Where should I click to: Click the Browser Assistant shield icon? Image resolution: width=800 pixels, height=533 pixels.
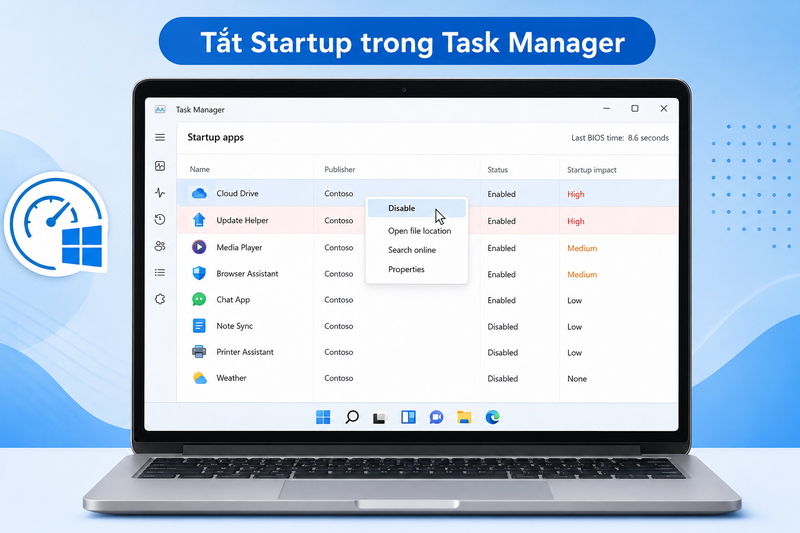coord(199,273)
